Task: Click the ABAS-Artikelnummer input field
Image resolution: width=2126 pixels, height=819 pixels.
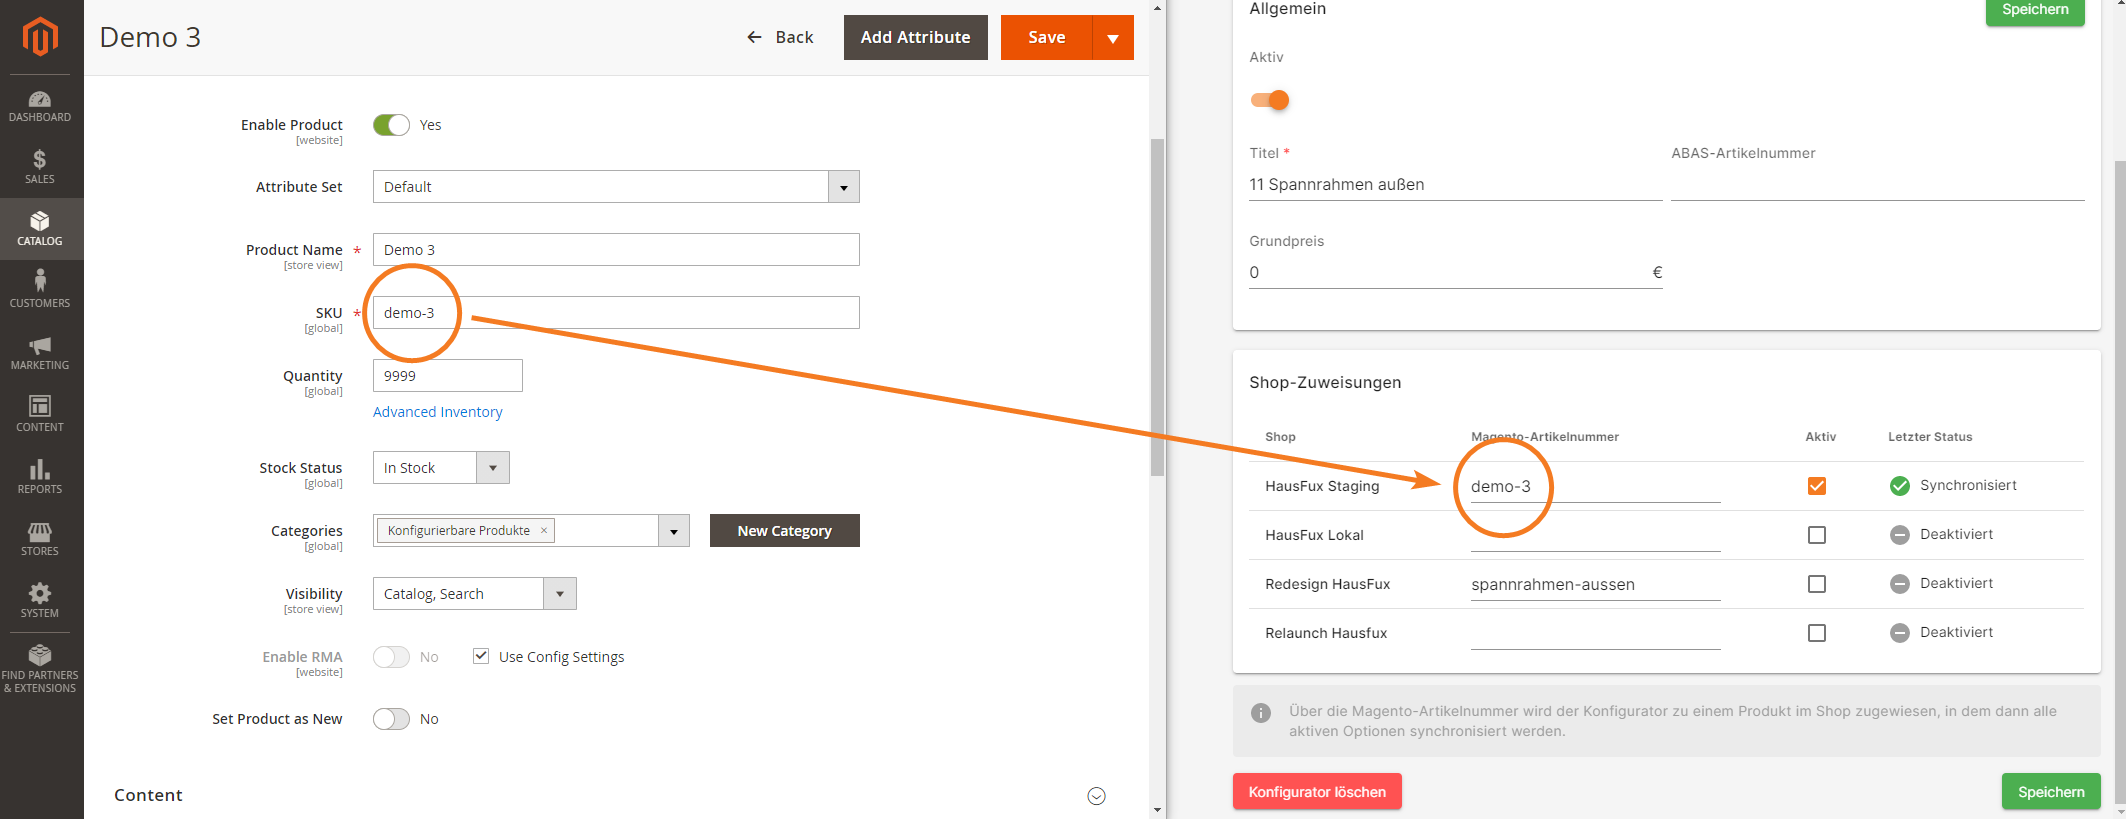Action: pyautogui.click(x=1877, y=185)
